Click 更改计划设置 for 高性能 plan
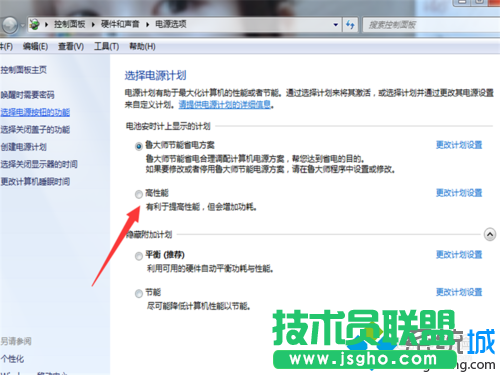Screen dimensions: 500x375 click(x=459, y=193)
